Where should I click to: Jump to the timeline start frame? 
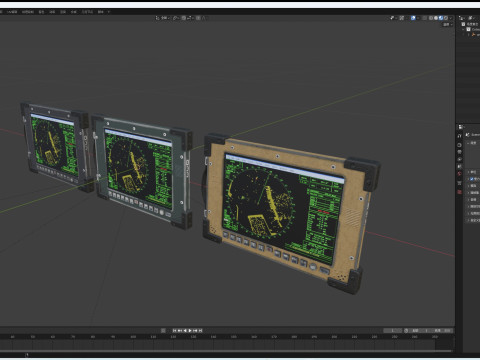click(174, 330)
